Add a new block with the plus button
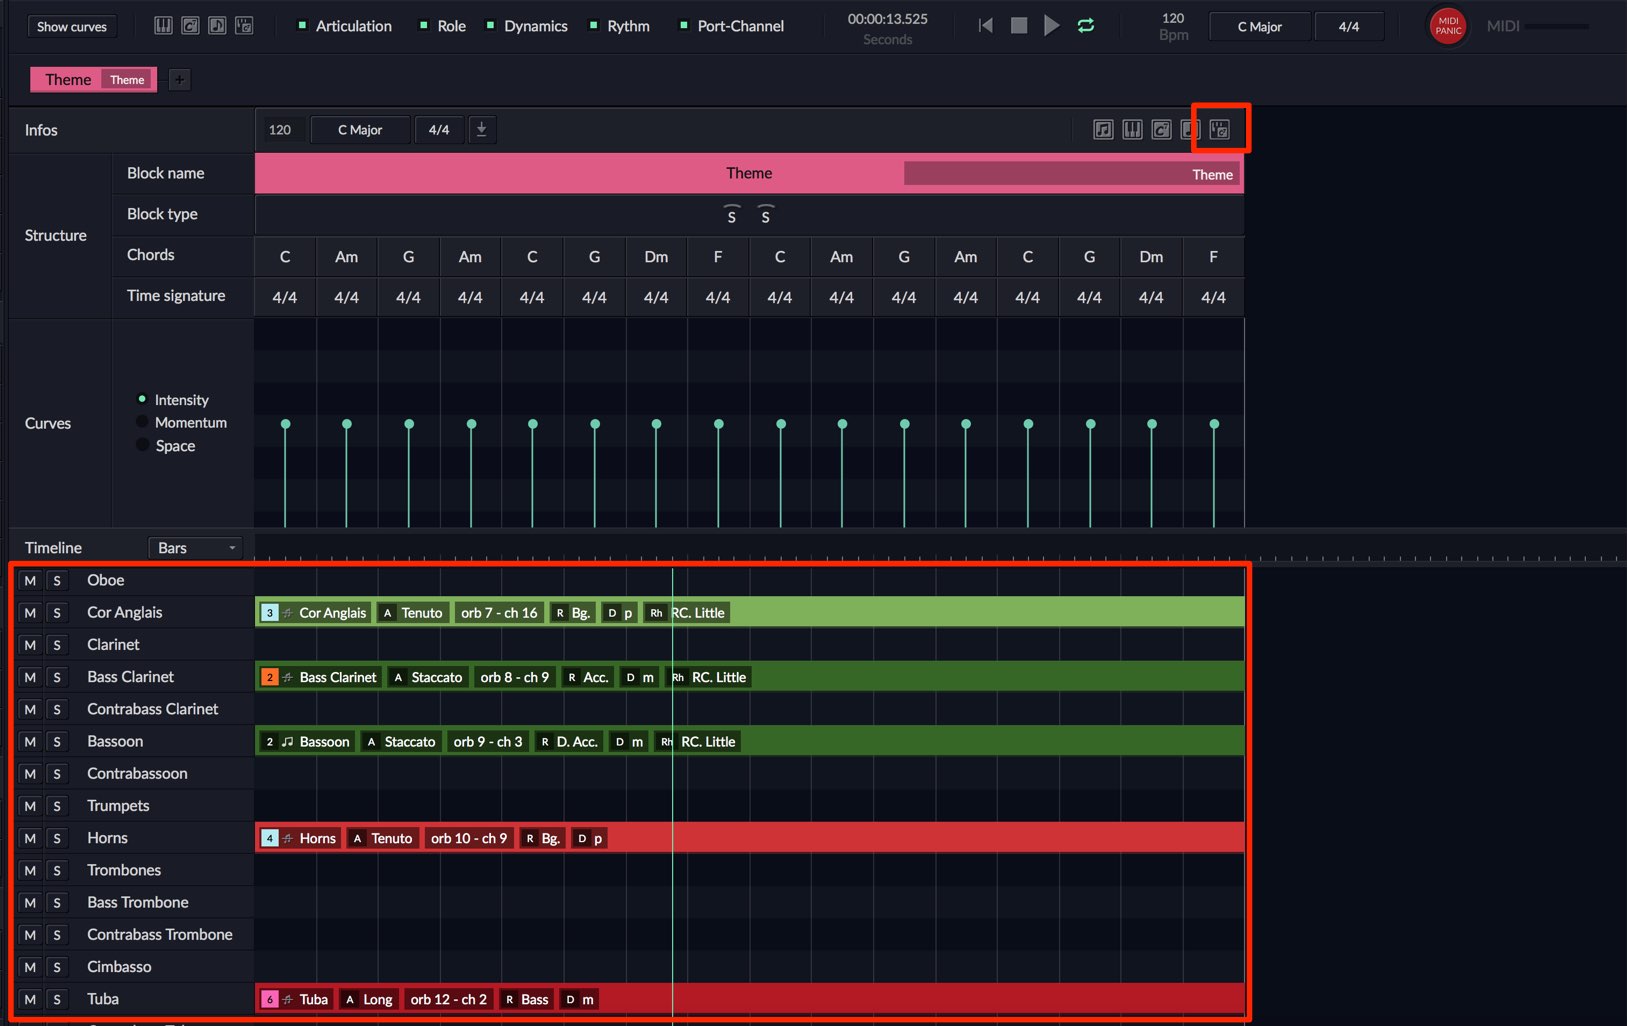 (x=179, y=79)
